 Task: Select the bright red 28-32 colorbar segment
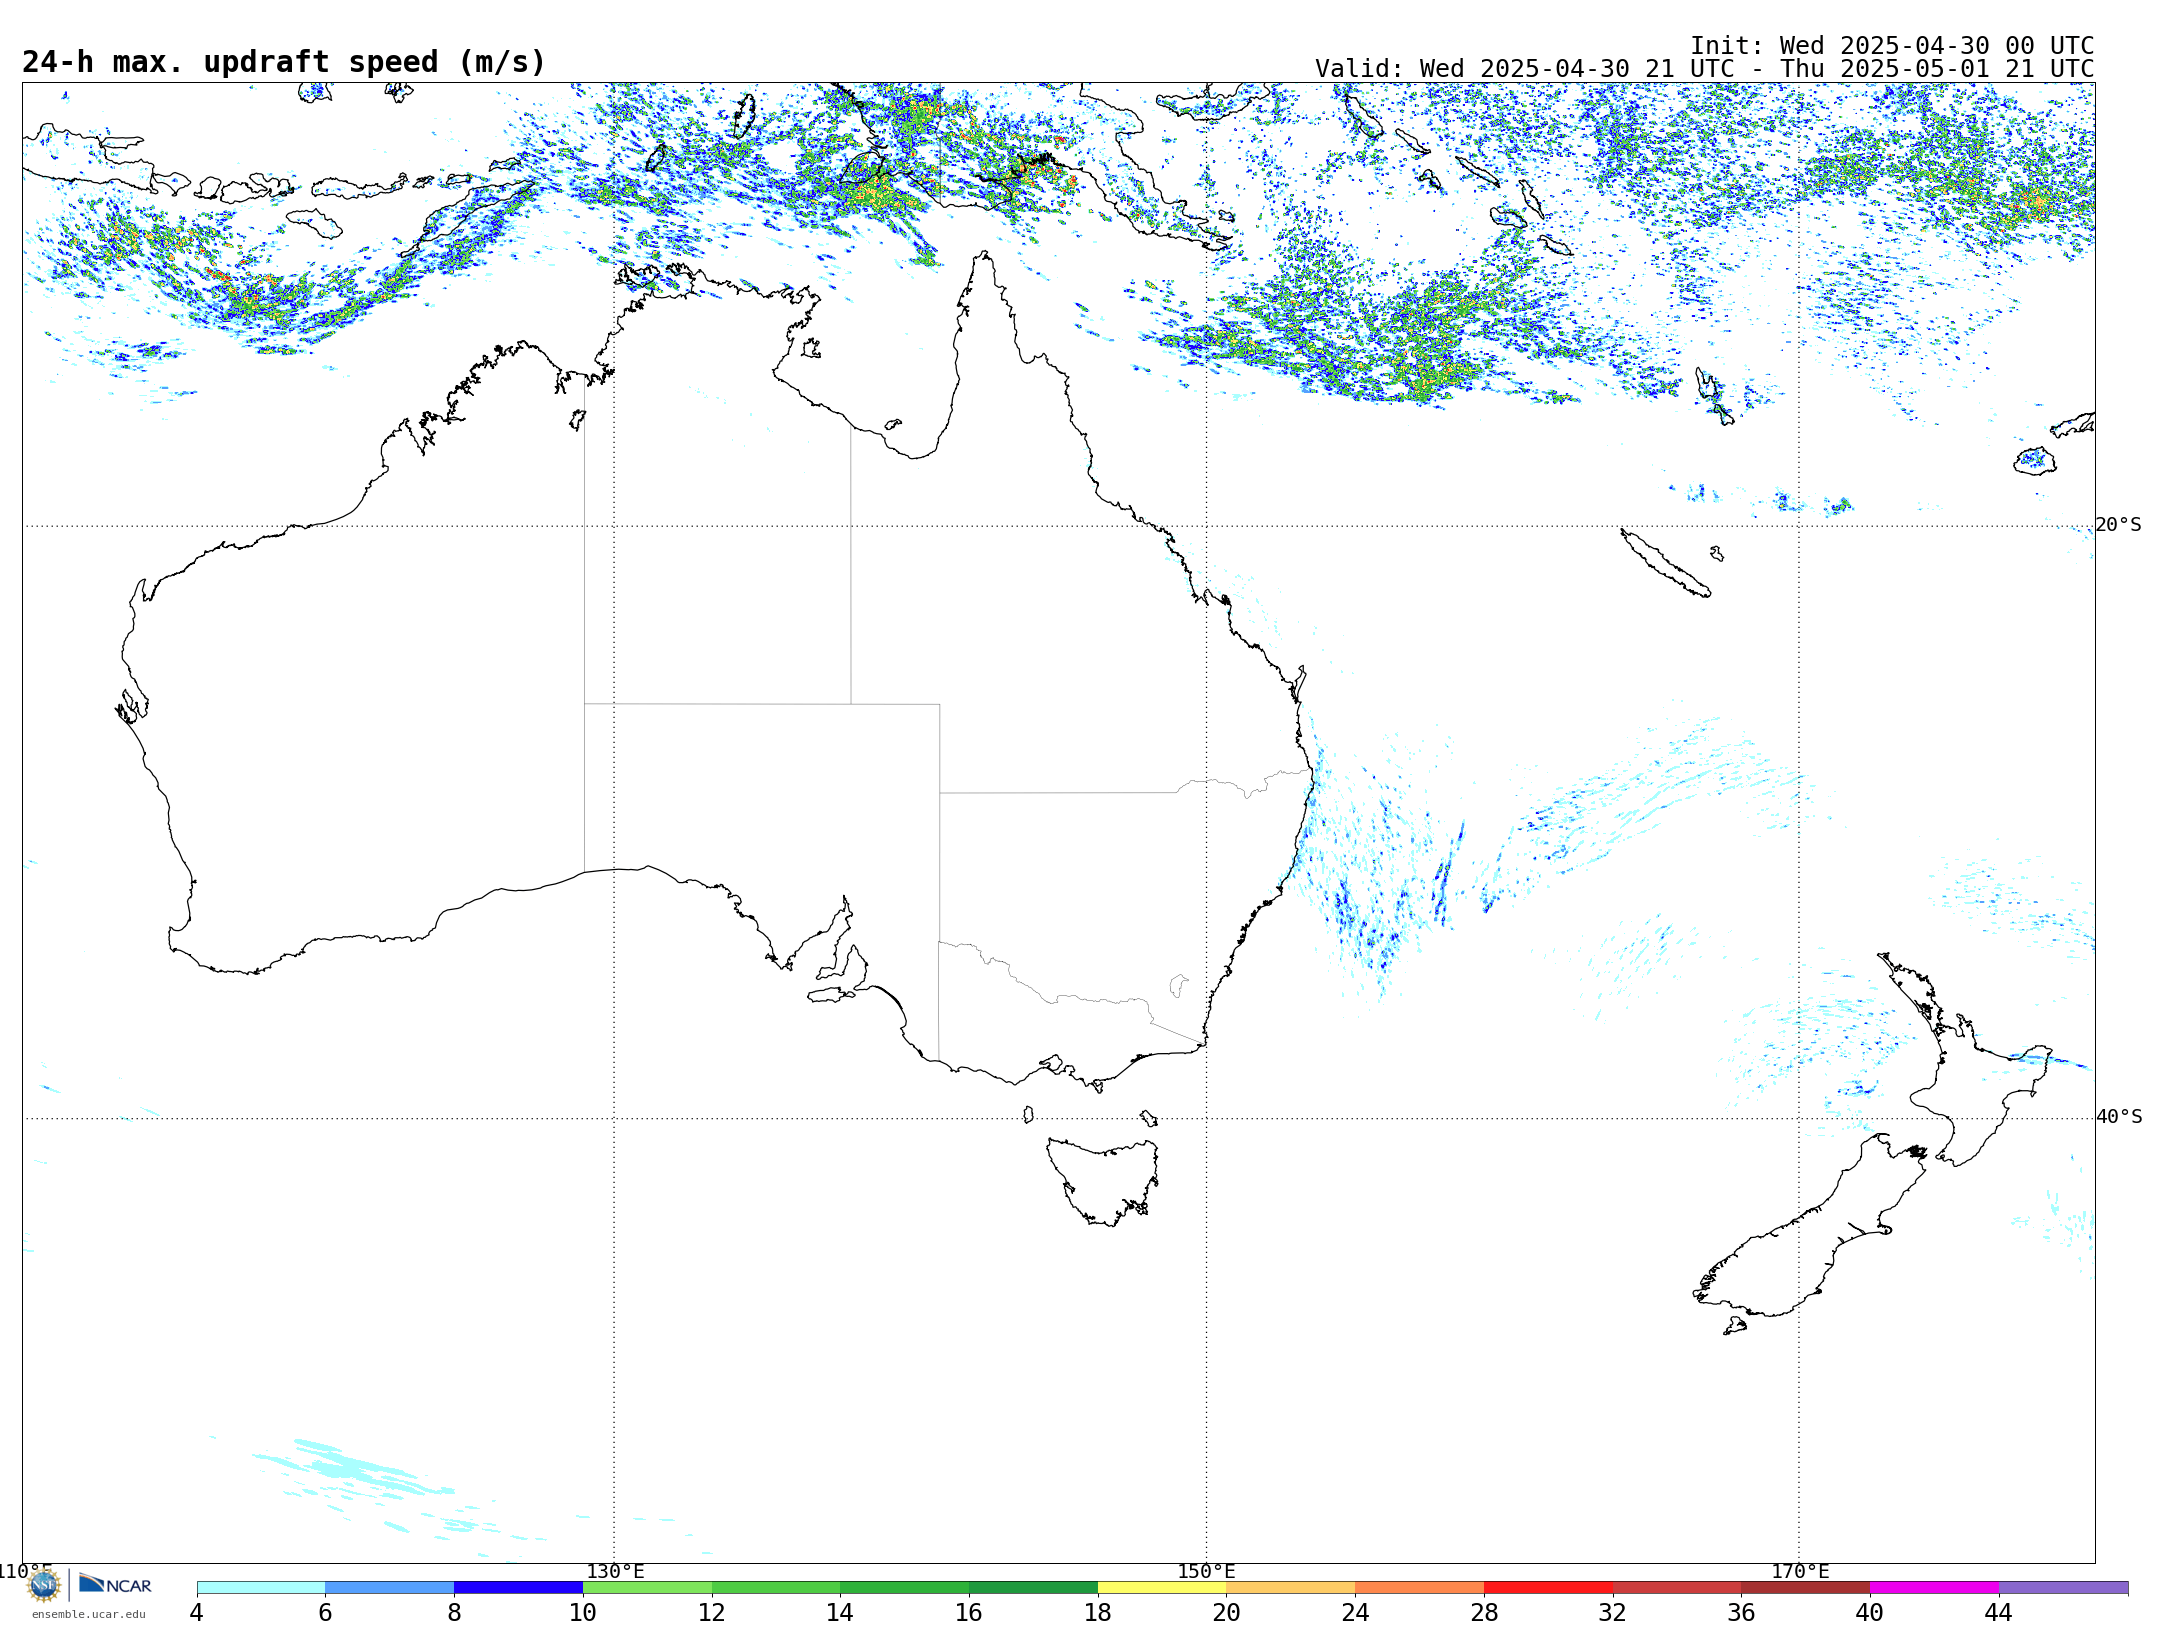(1548, 1588)
